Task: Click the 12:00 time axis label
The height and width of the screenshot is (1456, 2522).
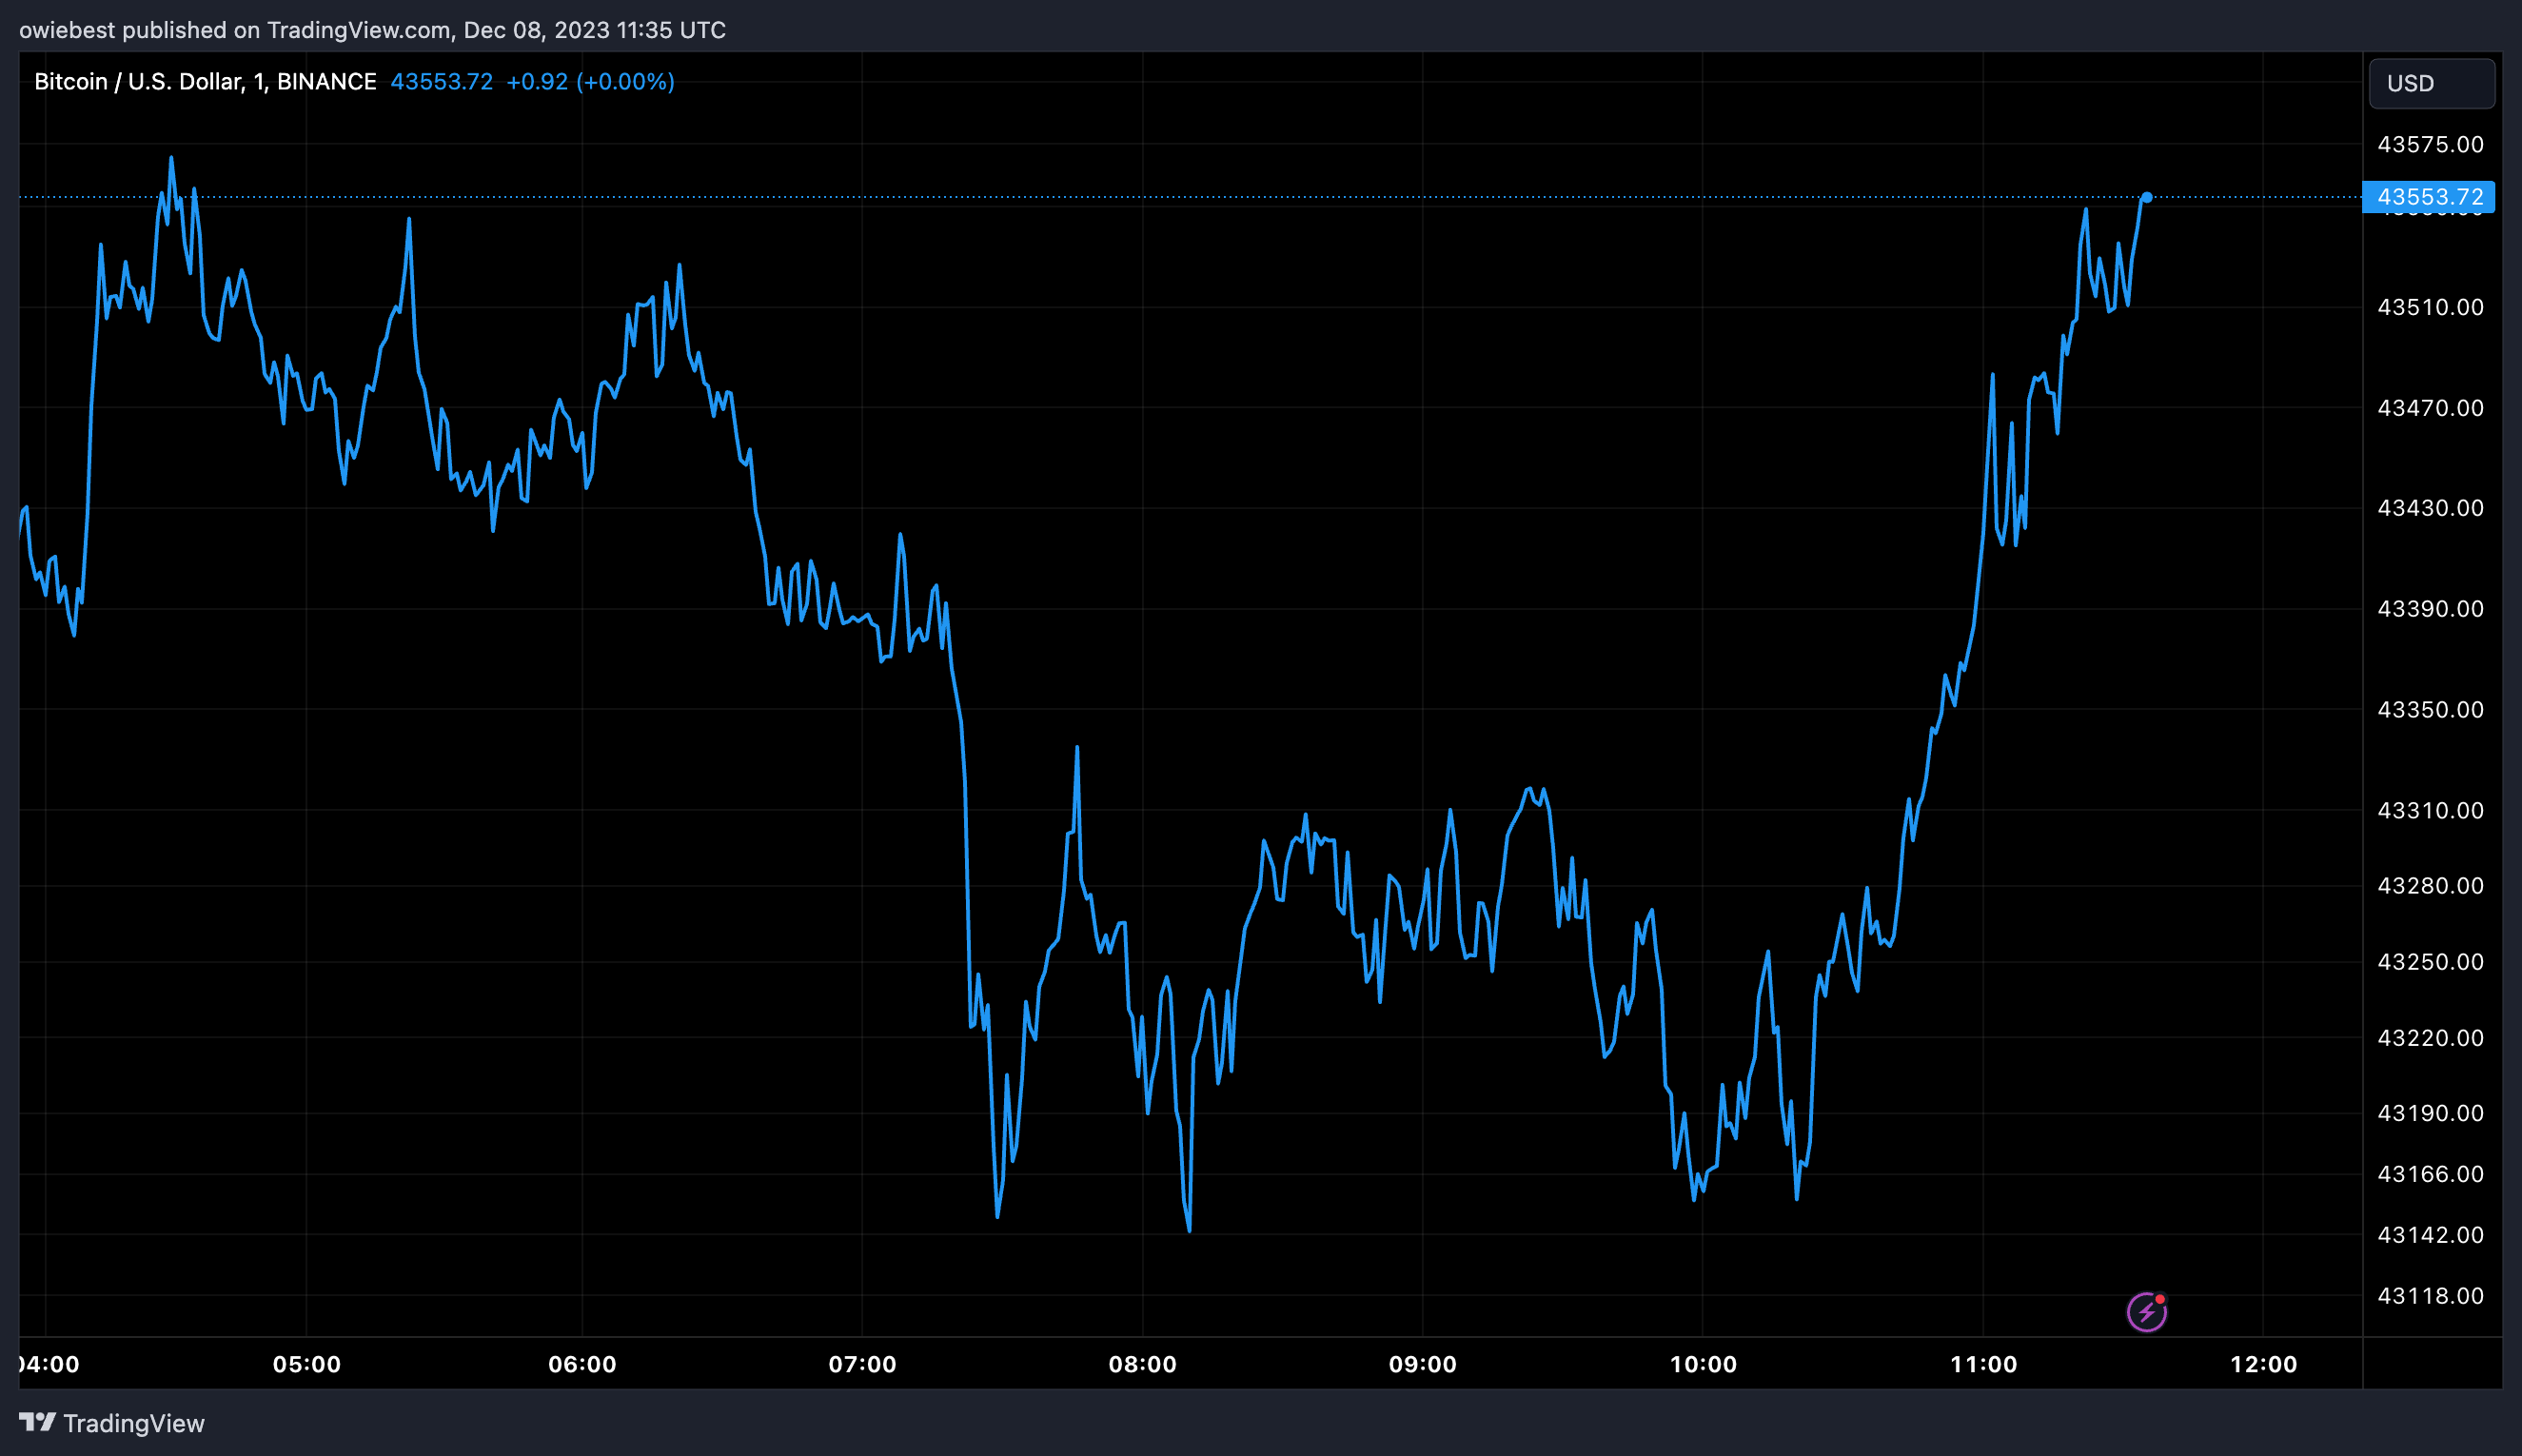Action: coord(2263,1364)
